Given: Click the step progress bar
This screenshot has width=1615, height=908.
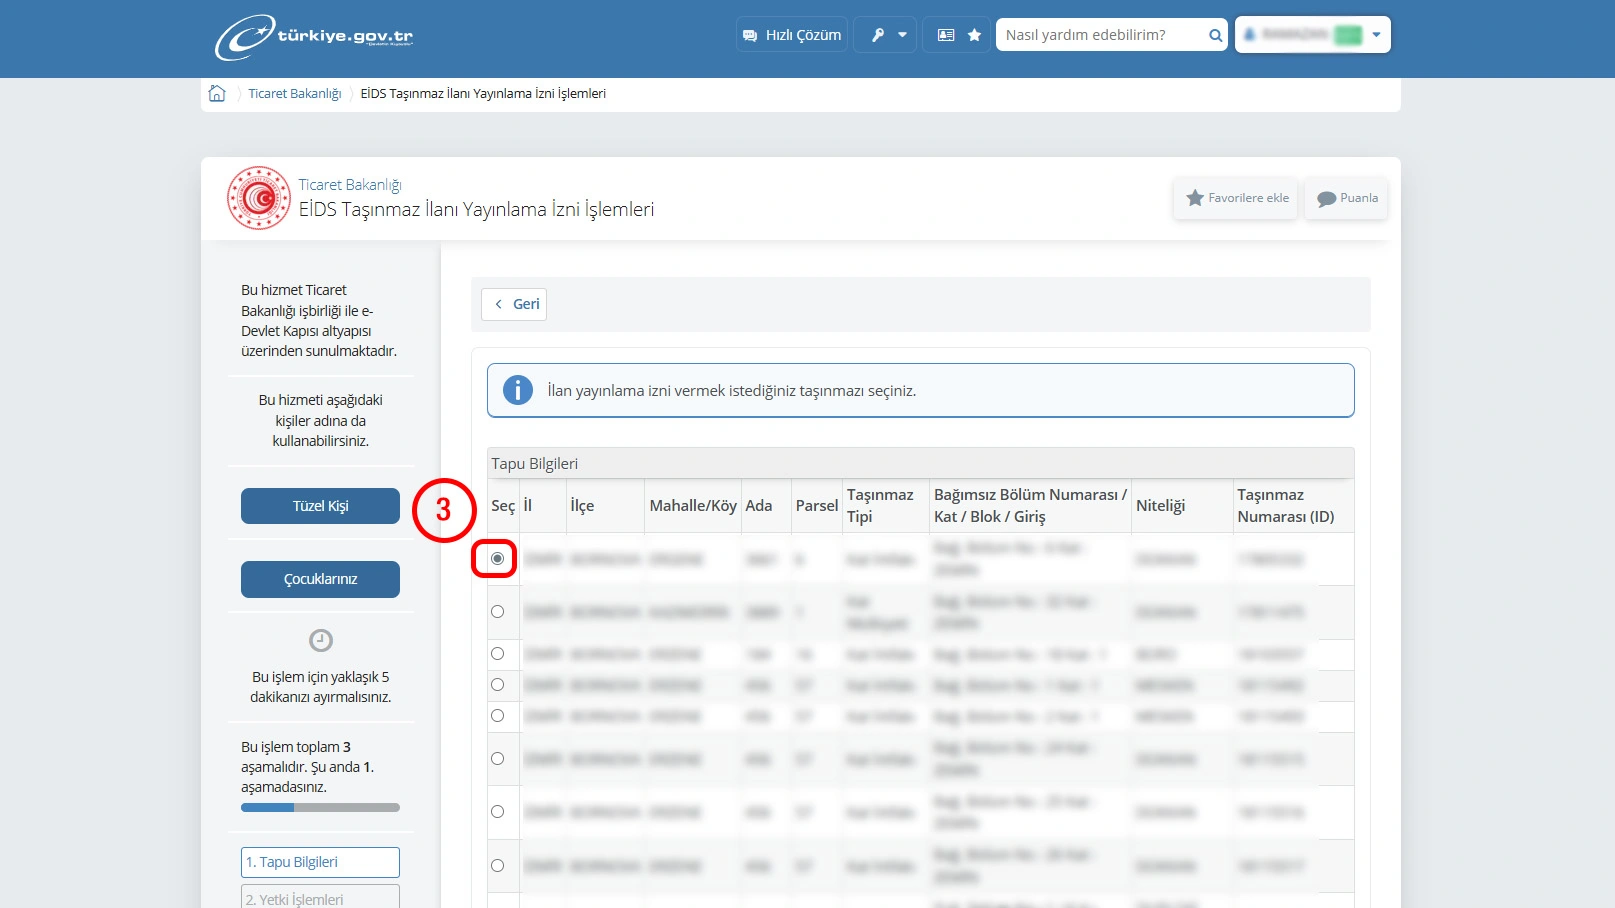Looking at the screenshot, I should tap(320, 807).
